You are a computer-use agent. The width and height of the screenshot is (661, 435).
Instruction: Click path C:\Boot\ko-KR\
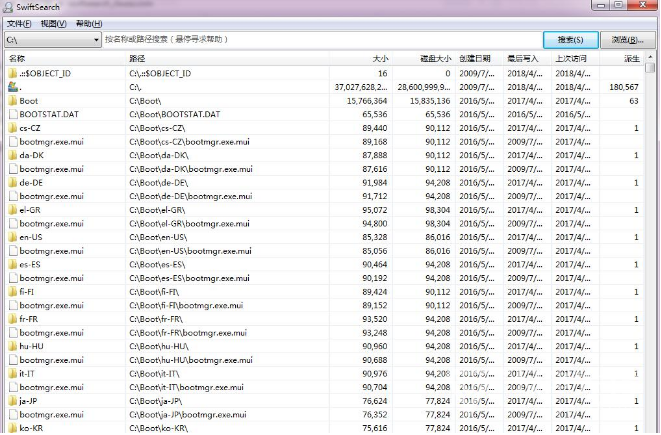tap(158, 428)
